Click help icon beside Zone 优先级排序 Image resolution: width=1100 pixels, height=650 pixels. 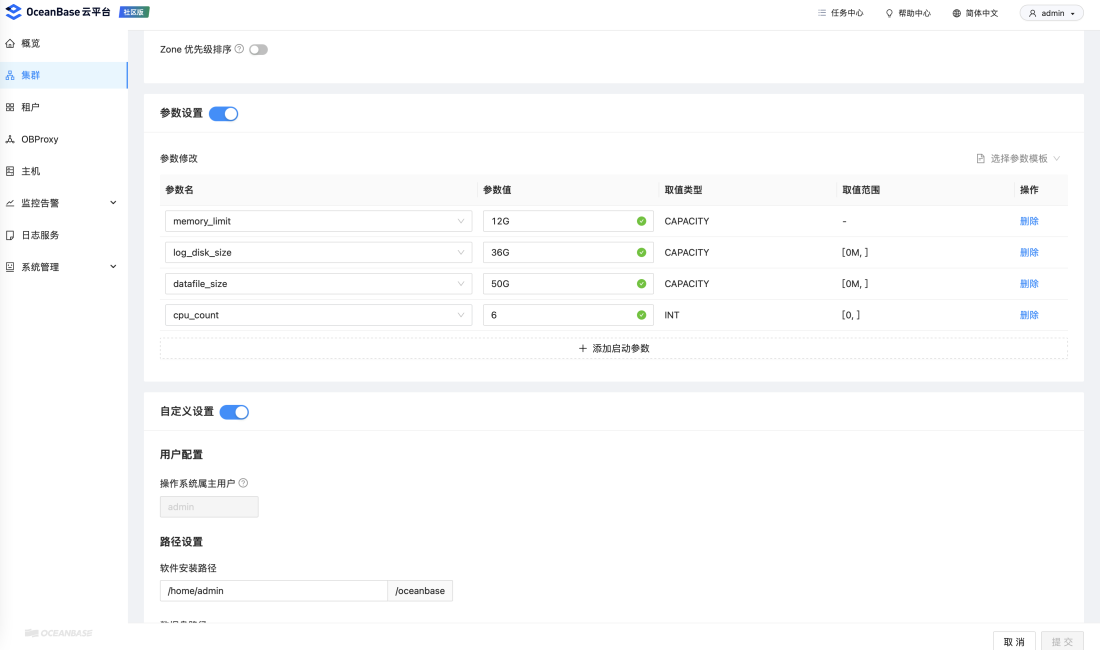click(239, 49)
